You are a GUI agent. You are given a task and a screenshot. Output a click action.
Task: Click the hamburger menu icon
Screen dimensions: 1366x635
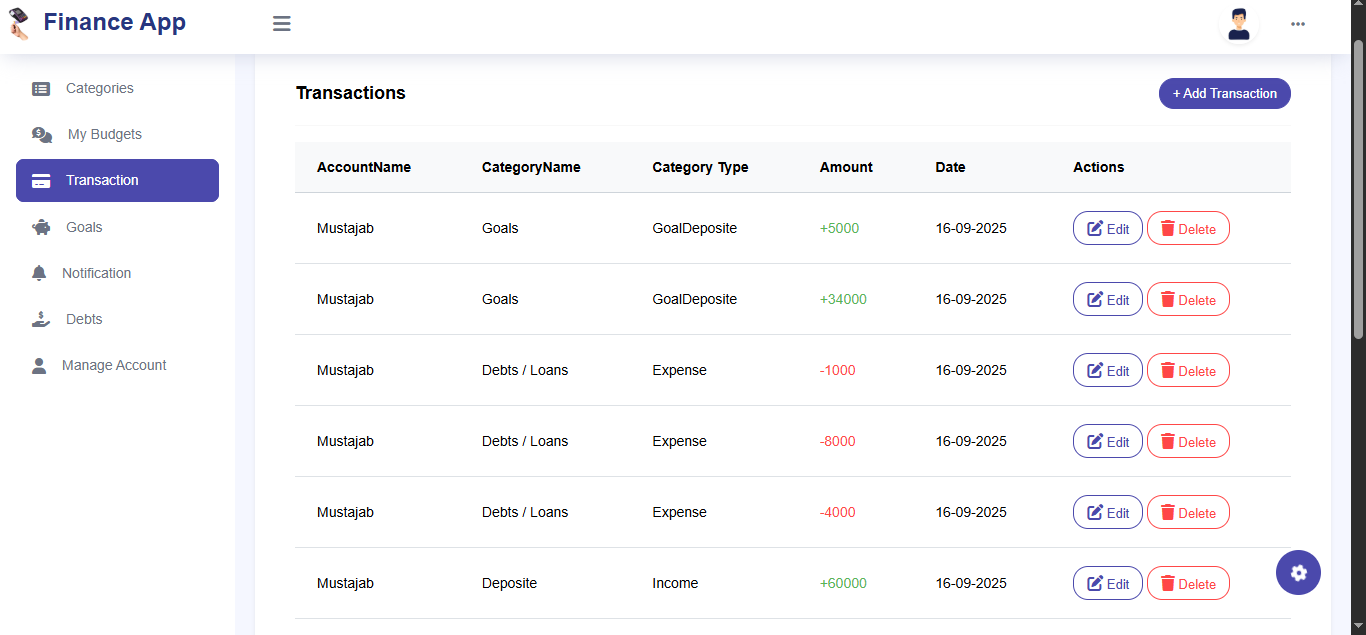pyautogui.click(x=282, y=24)
